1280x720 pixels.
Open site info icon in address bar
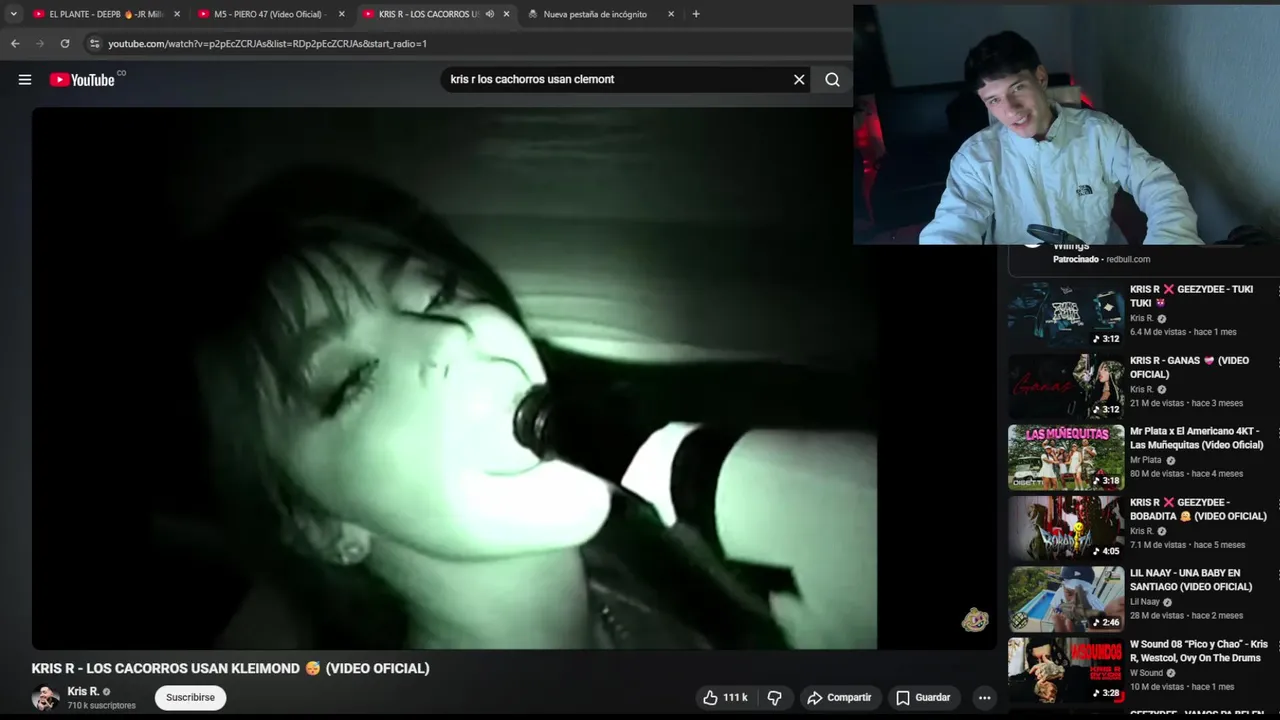(x=95, y=44)
